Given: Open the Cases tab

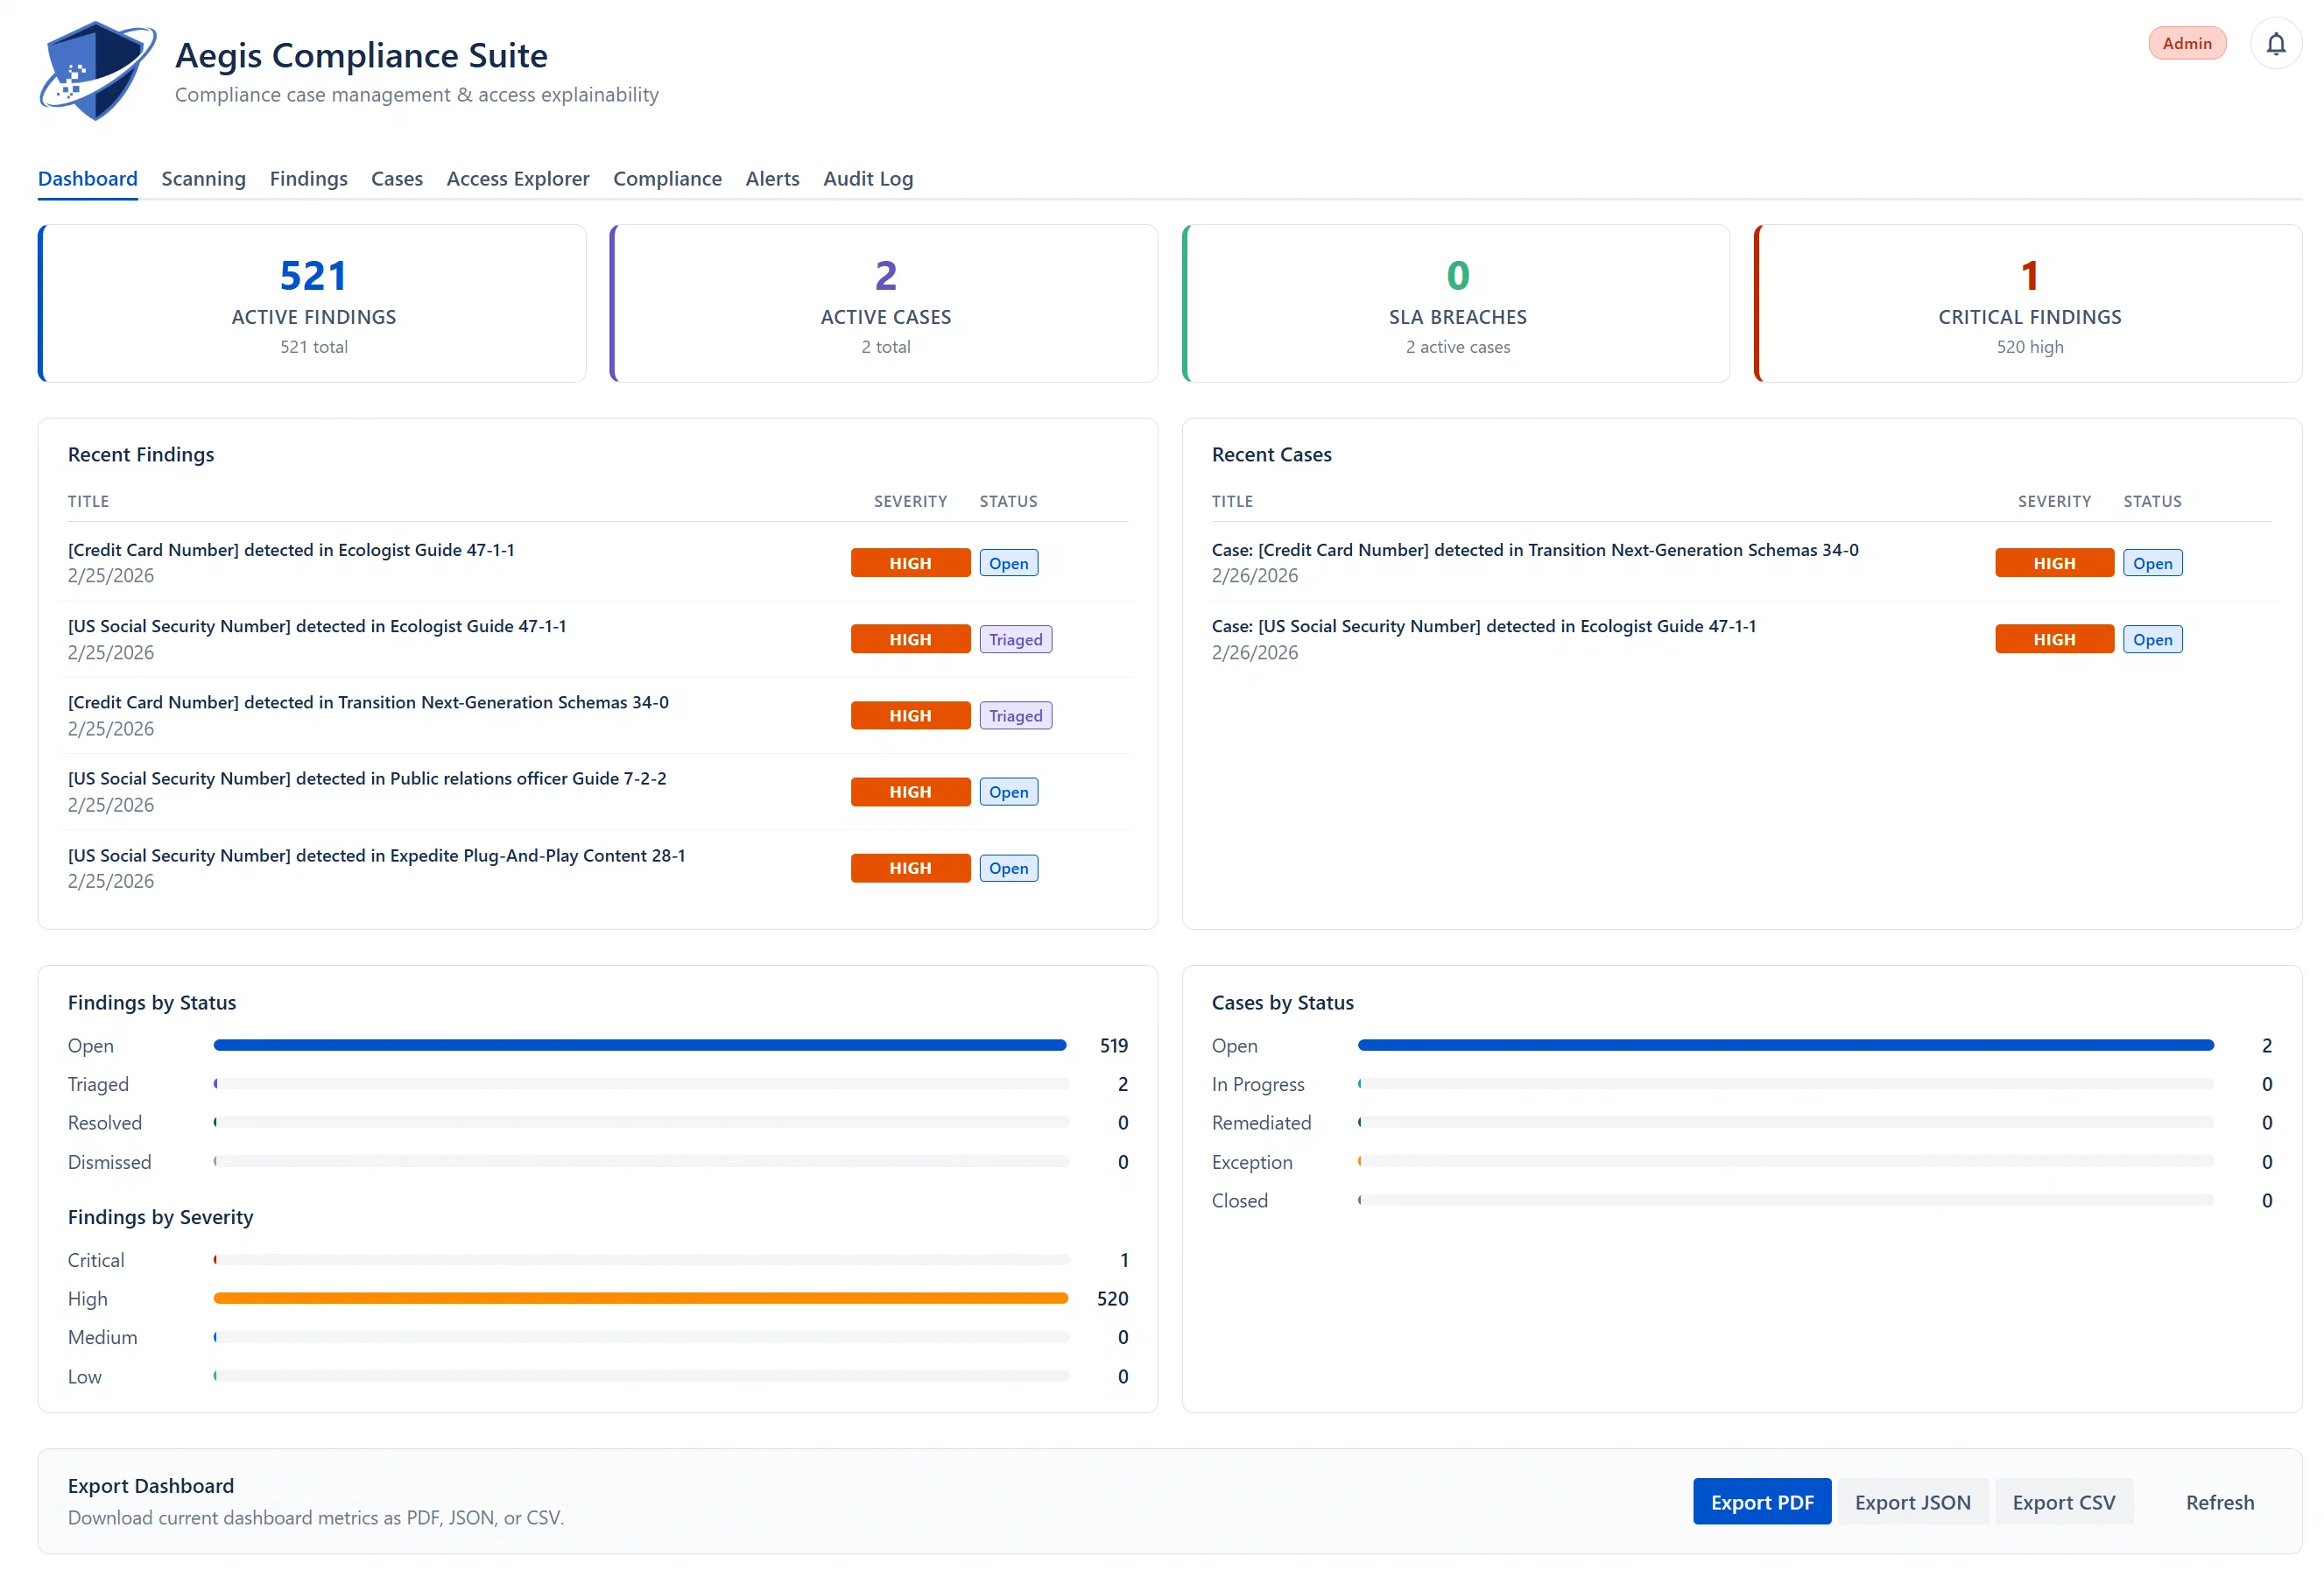Looking at the screenshot, I should point(397,179).
